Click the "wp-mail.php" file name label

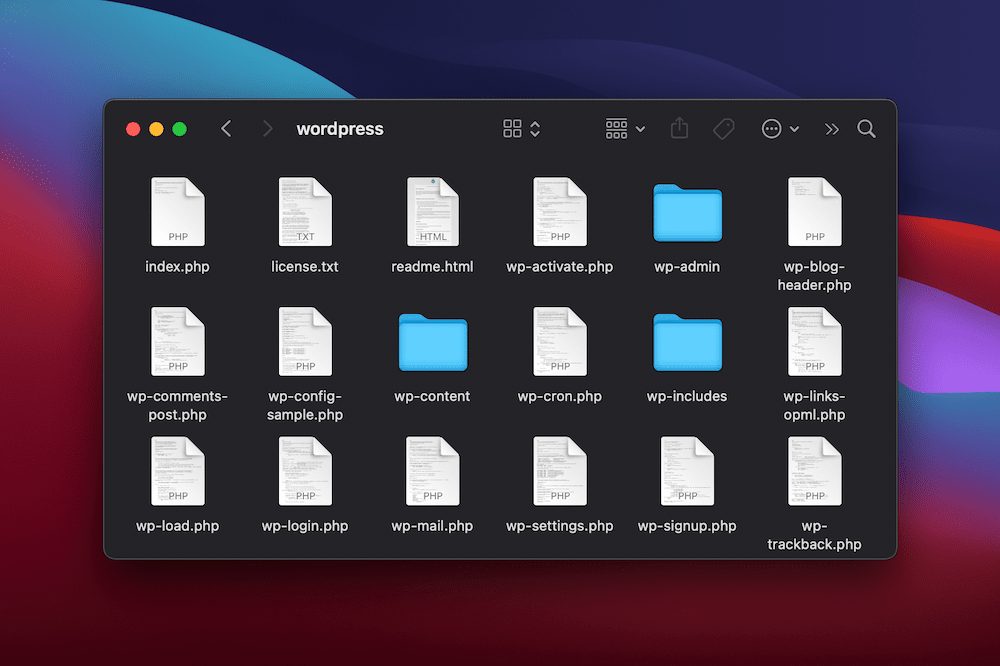432,526
